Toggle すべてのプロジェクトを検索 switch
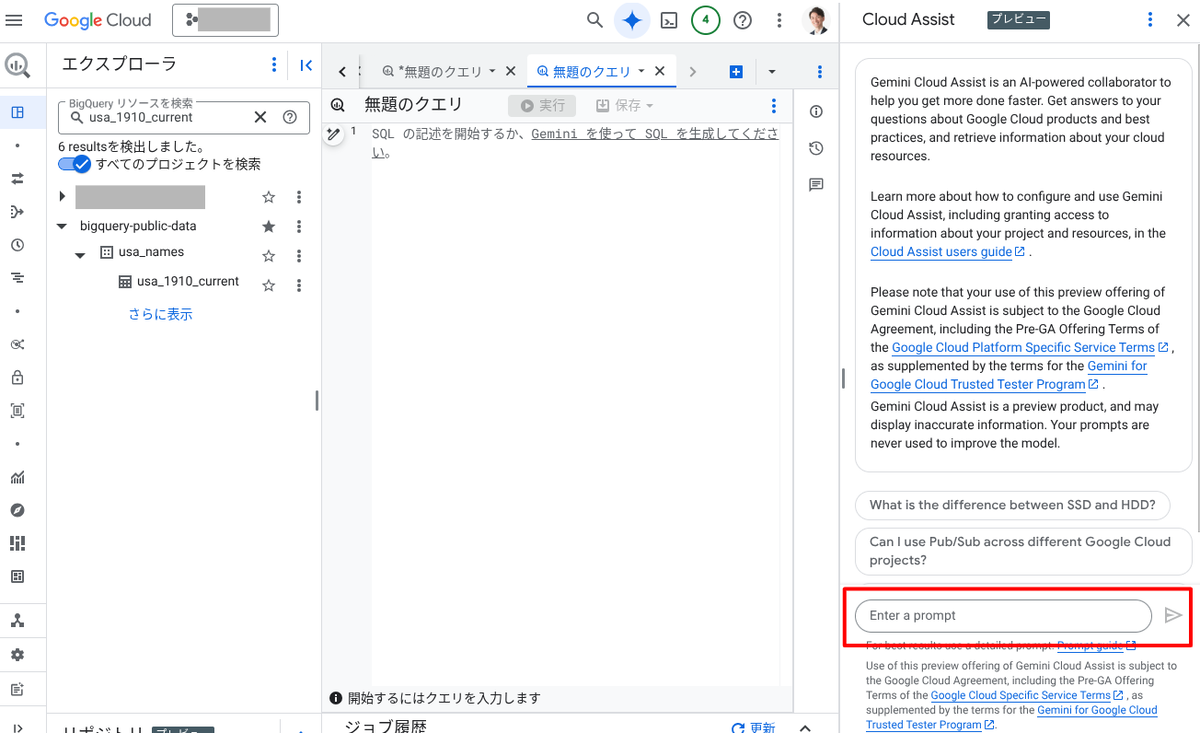This screenshot has height=733, width=1200. (x=75, y=164)
